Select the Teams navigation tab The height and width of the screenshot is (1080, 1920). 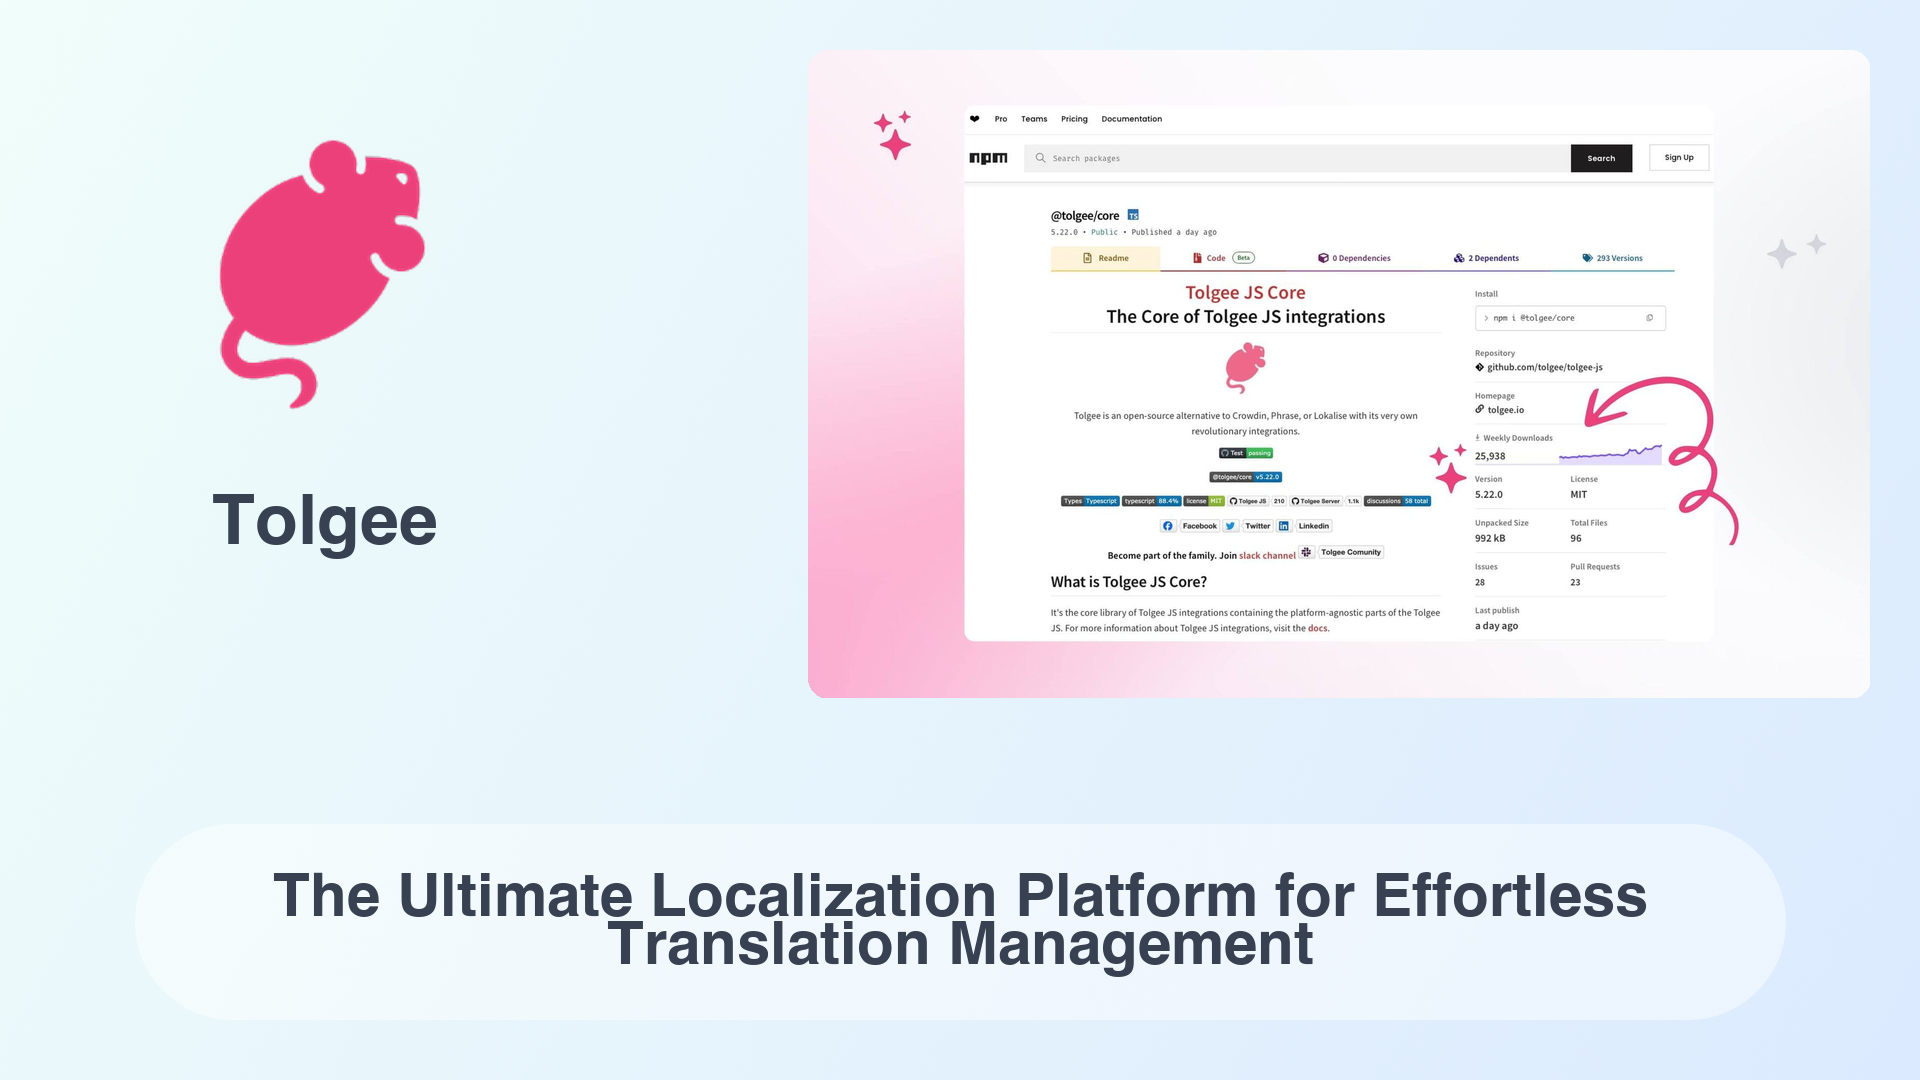[1033, 119]
